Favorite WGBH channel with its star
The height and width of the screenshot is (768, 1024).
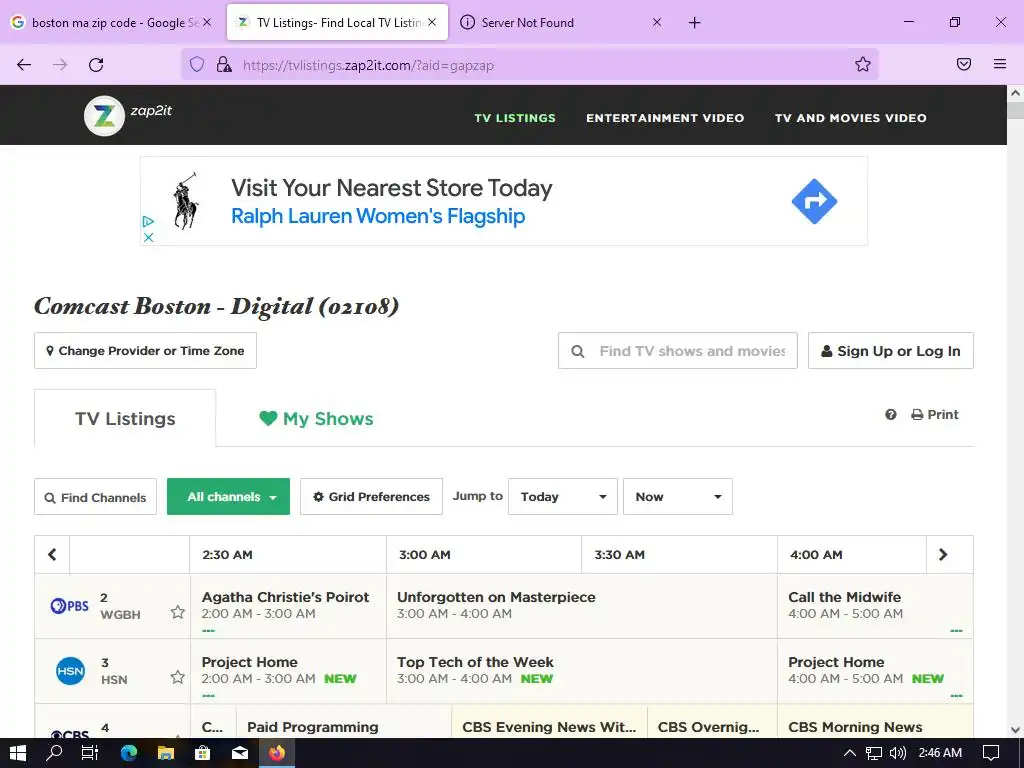[178, 612]
